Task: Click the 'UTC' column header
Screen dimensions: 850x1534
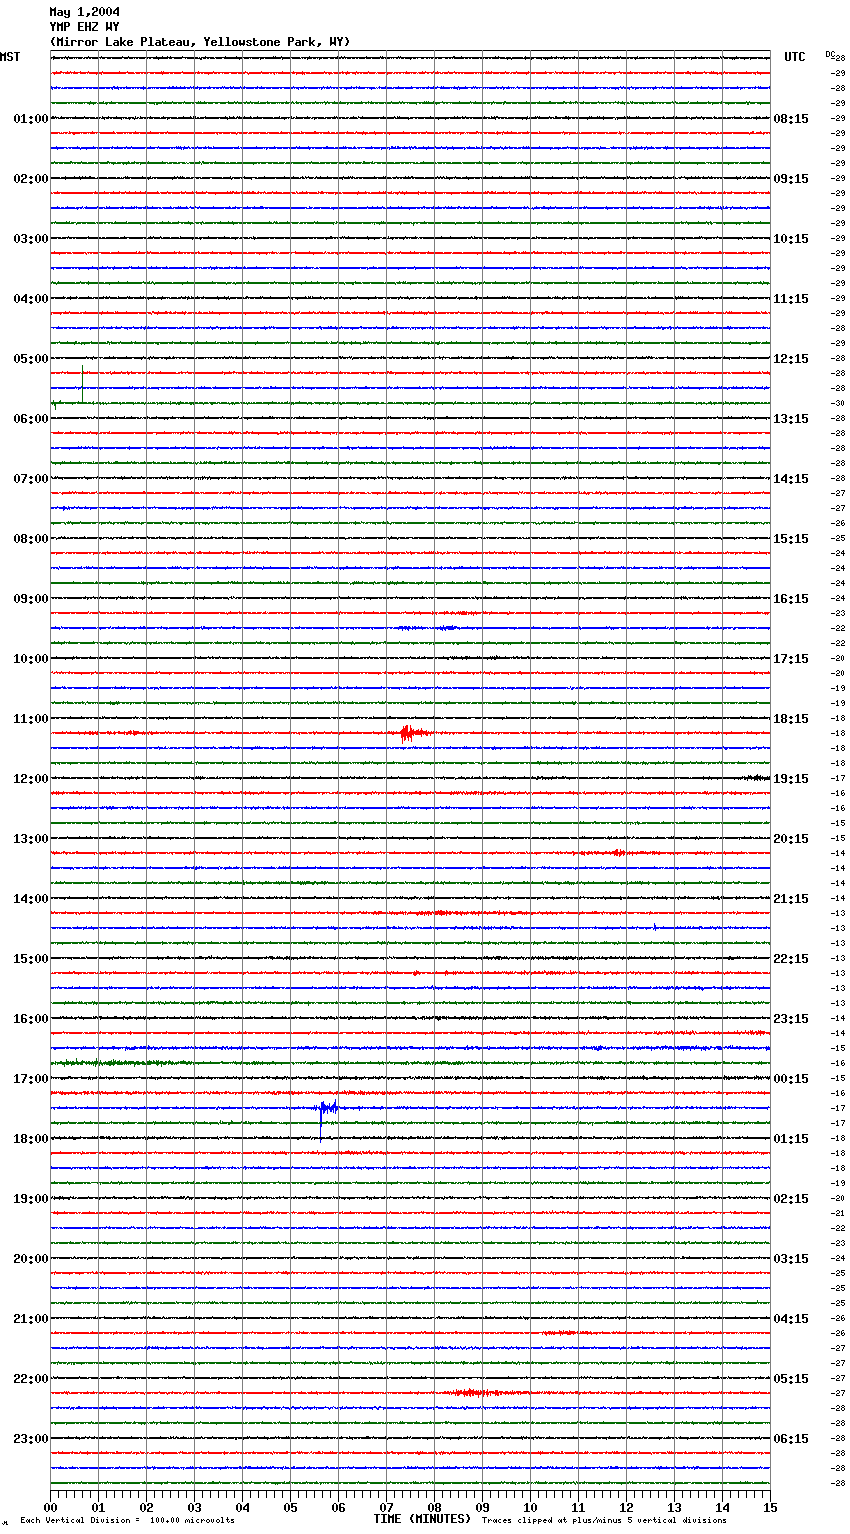Action: coord(795,57)
